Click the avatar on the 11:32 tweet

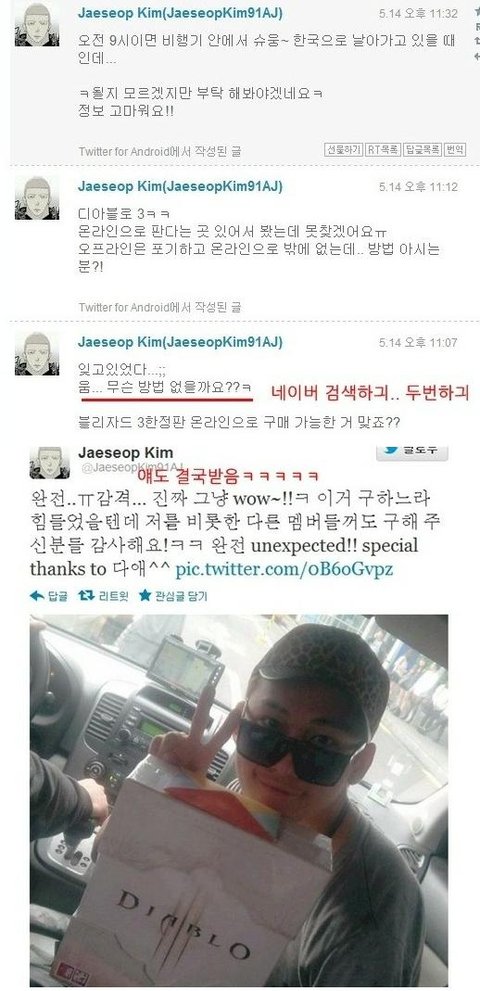coord(37,25)
